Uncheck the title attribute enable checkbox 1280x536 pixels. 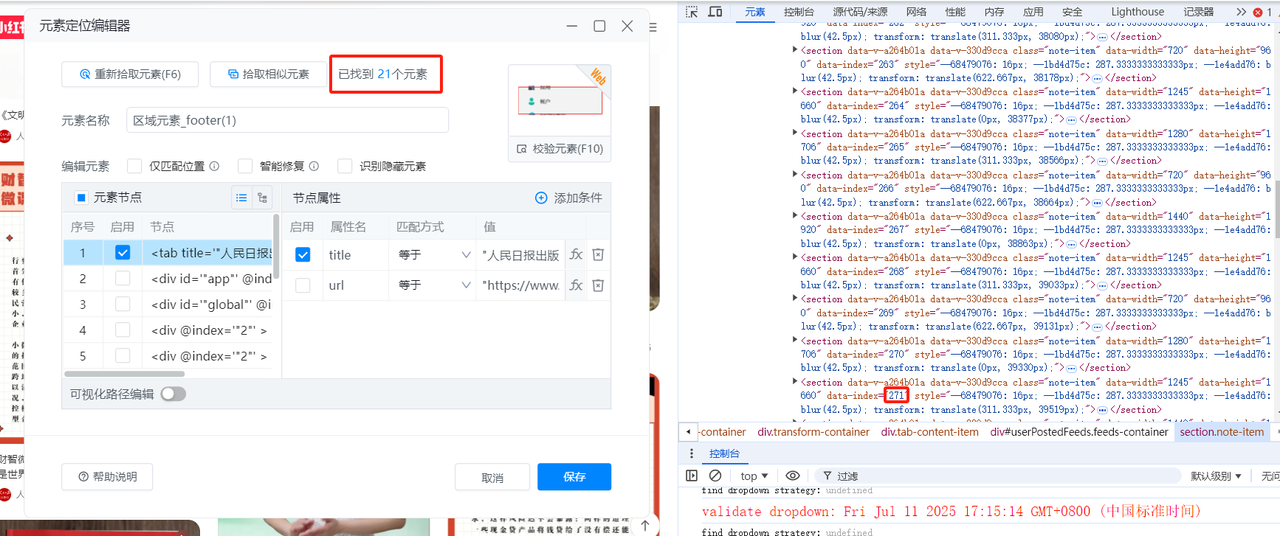pyautogui.click(x=303, y=255)
